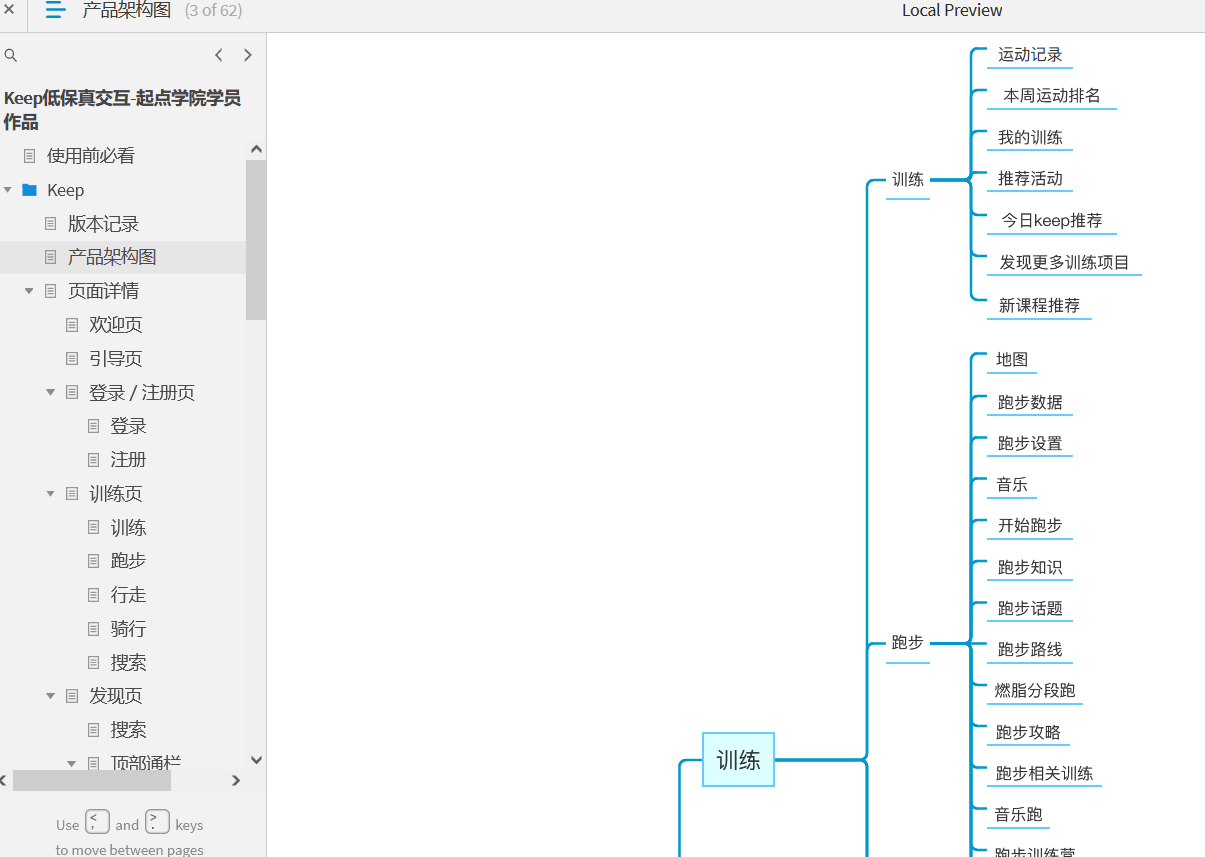Click the page icon beside 欢迎页
Image resolution: width=1205 pixels, height=857 pixels.
(x=71, y=325)
